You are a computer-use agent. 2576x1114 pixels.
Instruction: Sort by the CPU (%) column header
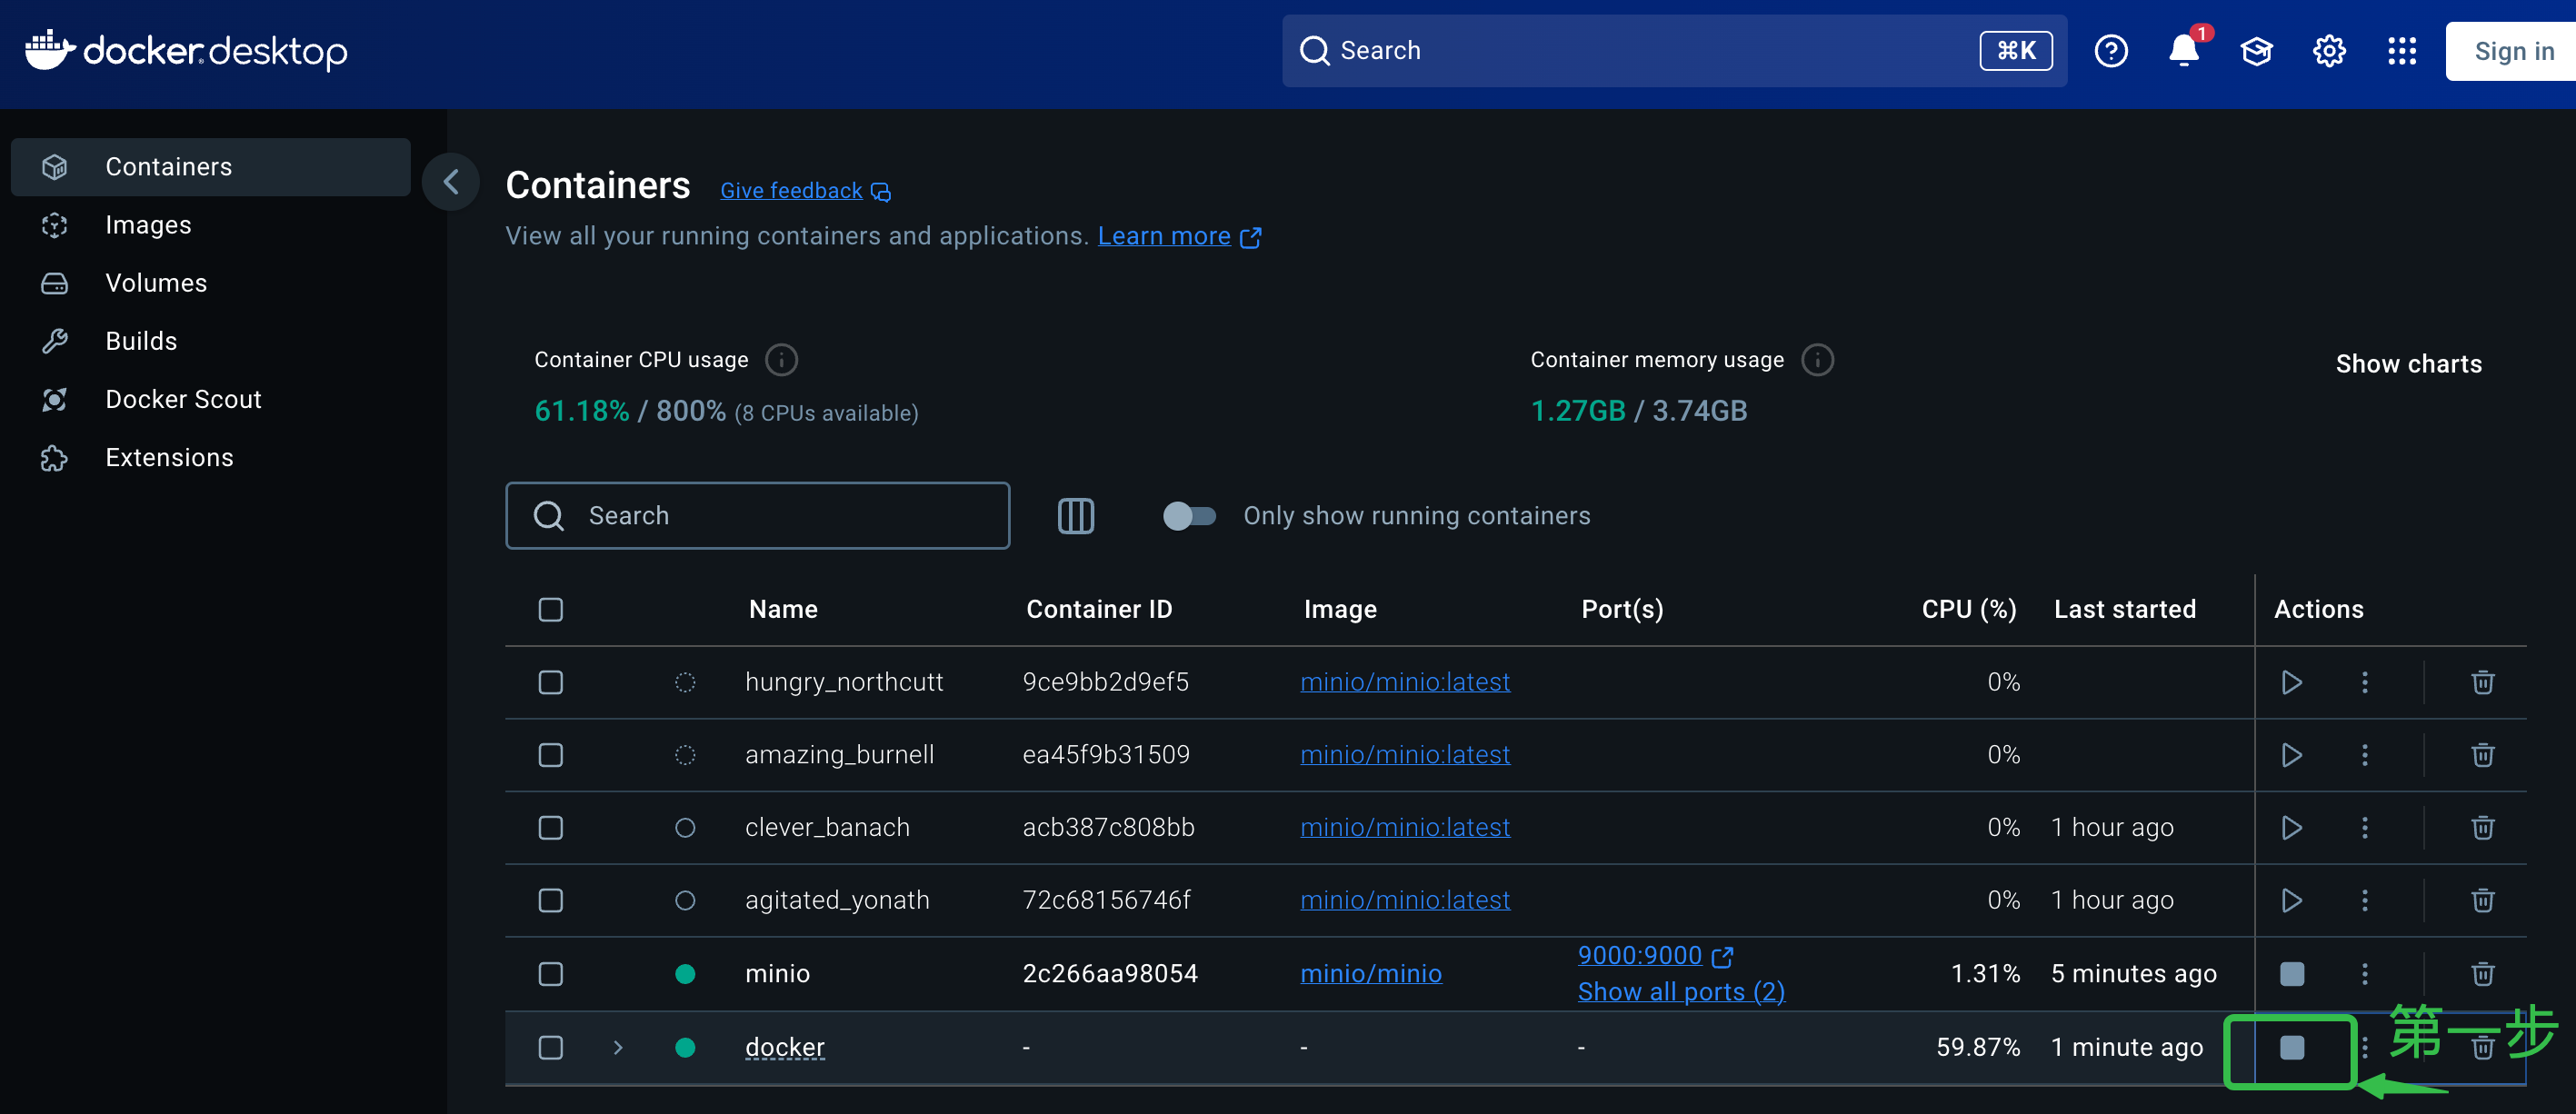tap(1968, 610)
